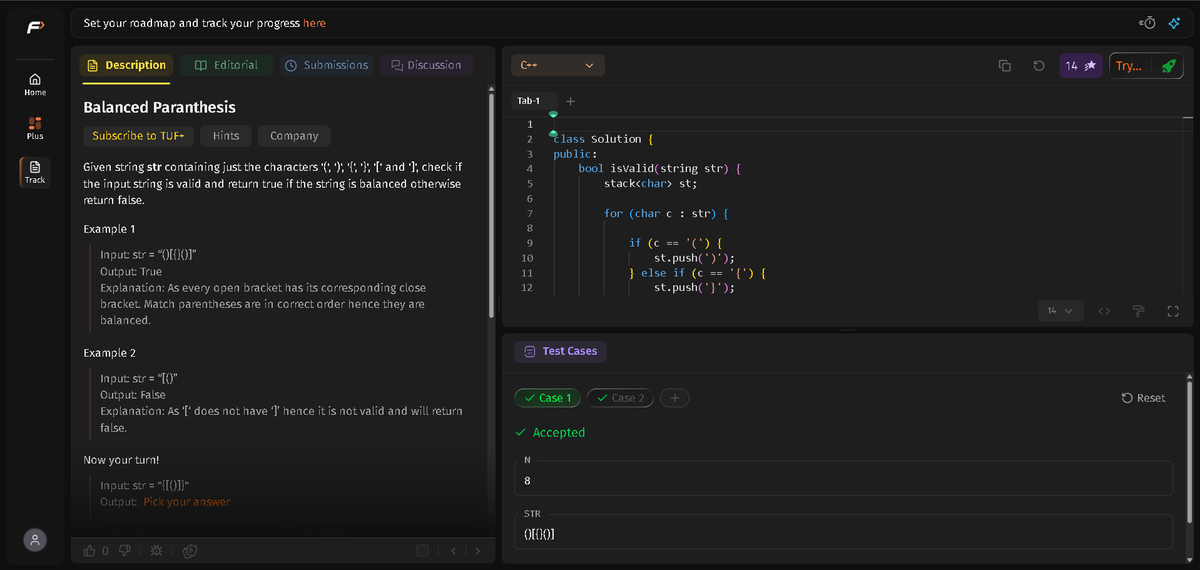Click 'Pick your answer' option
Screen dimensions: 1200x570
pyautogui.click(x=187, y=502)
